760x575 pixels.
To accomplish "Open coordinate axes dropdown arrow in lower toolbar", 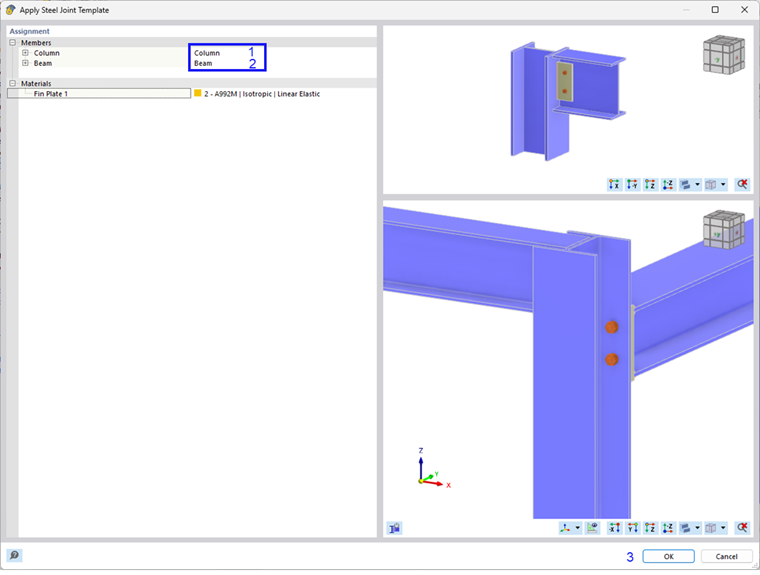I will pyautogui.click(x=577, y=528).
